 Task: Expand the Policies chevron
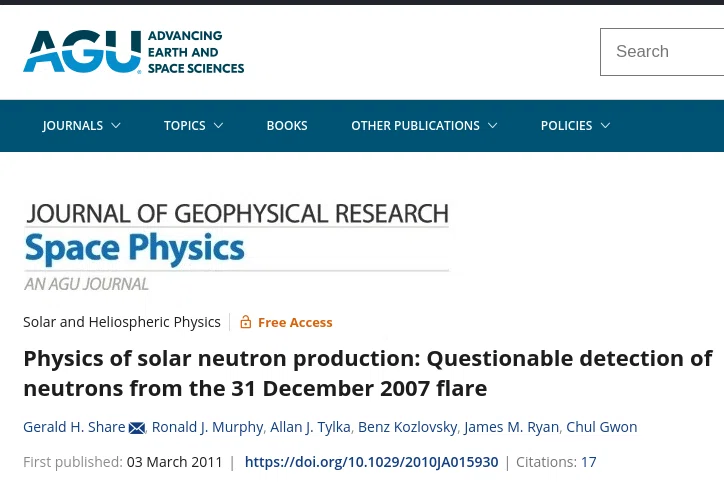click(605, 126)
